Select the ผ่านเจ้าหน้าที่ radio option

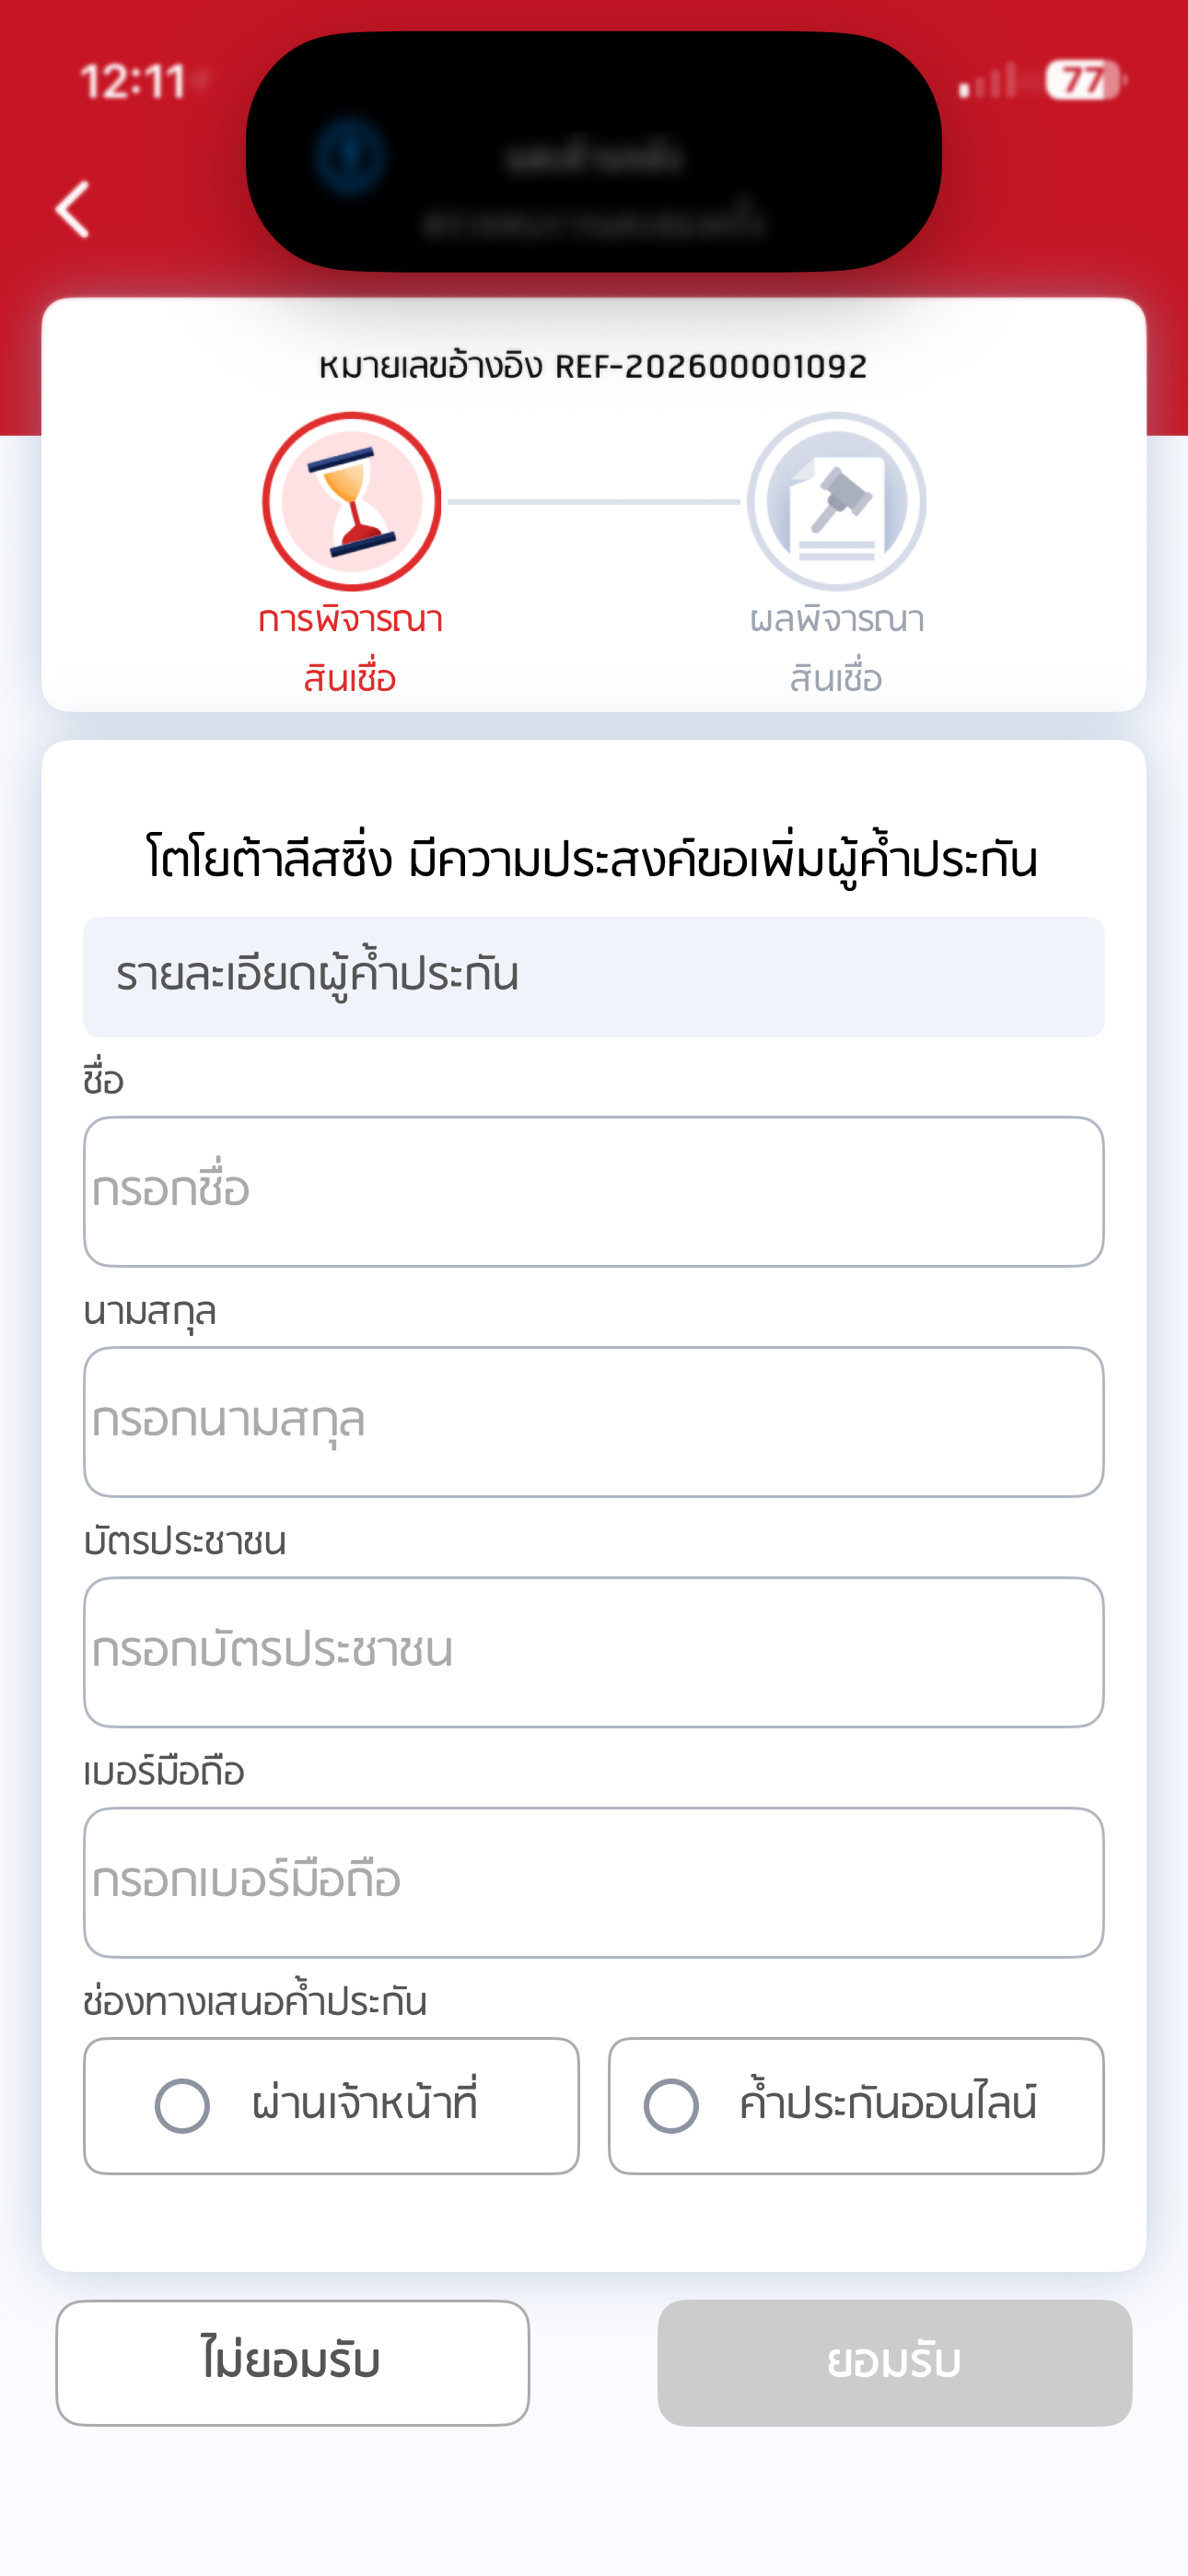point(183,2105)
